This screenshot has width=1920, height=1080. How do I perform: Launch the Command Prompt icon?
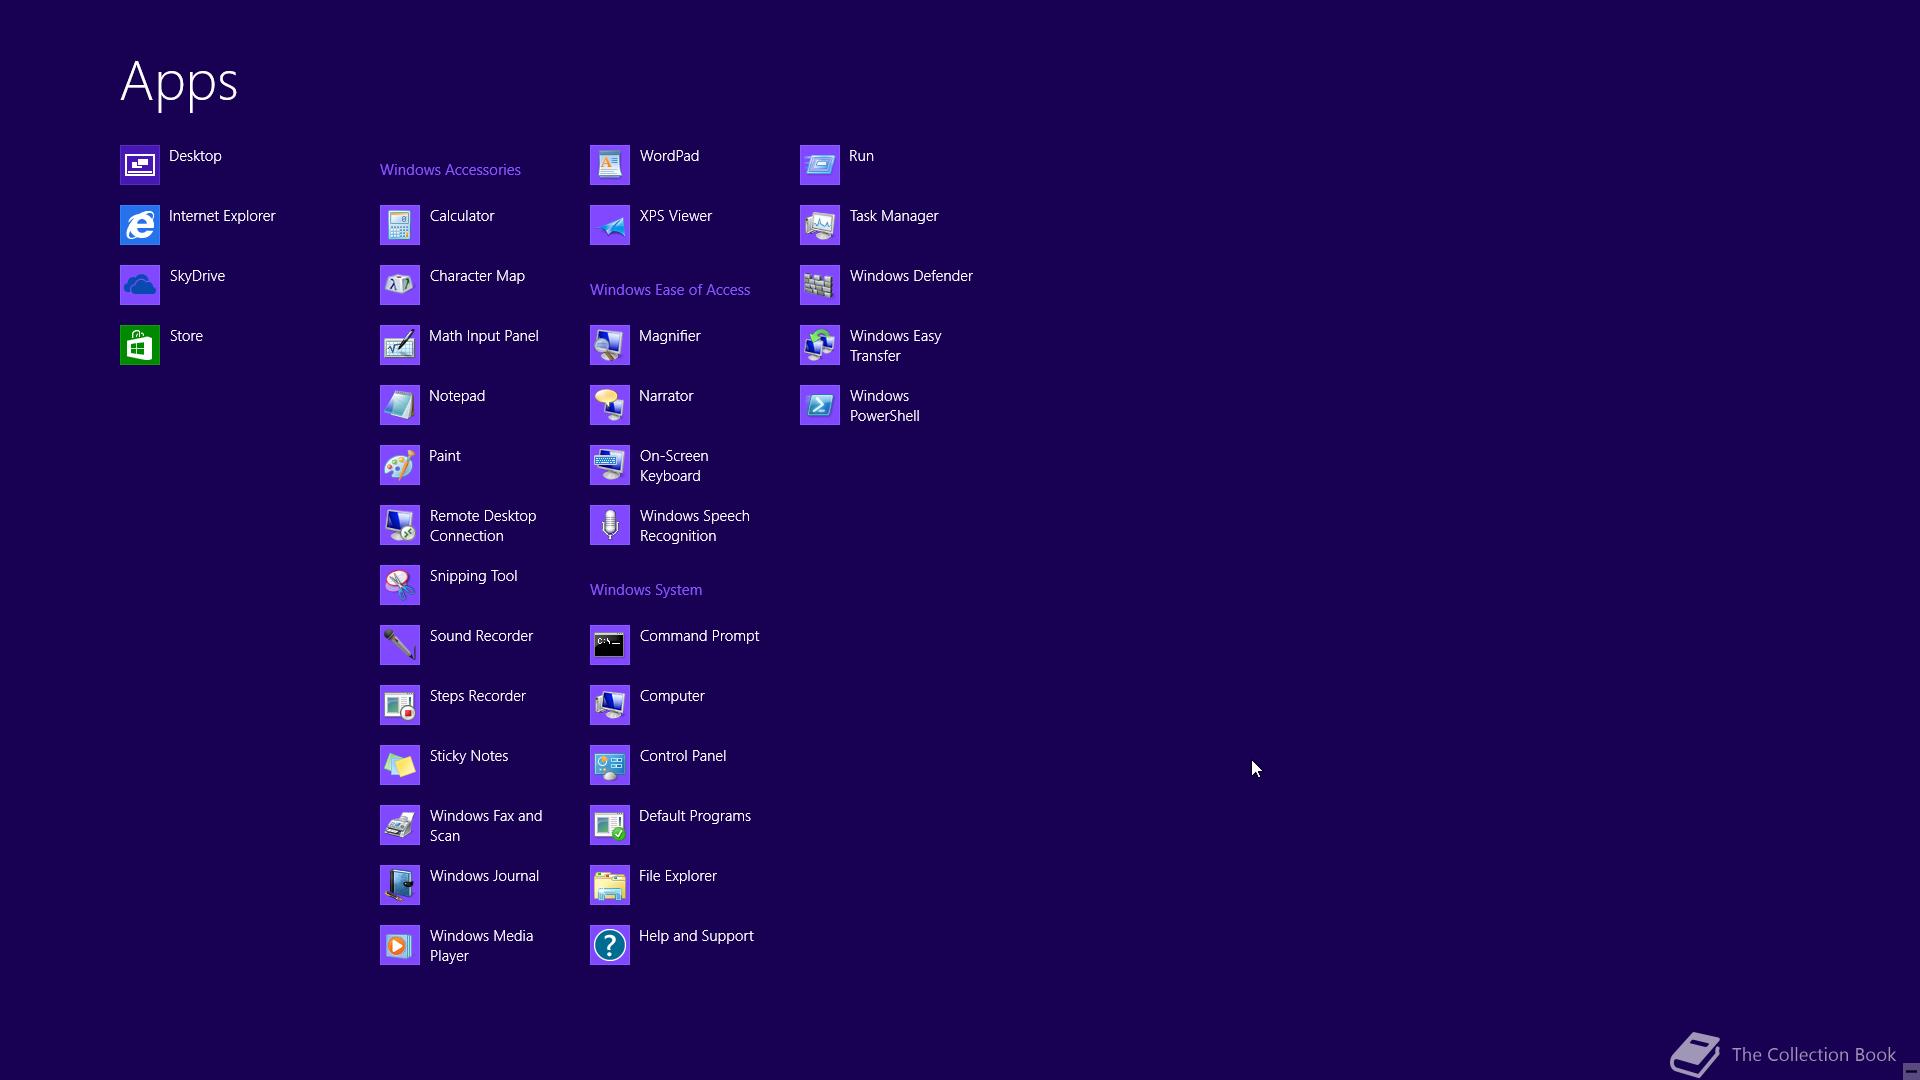coord(610,645)
